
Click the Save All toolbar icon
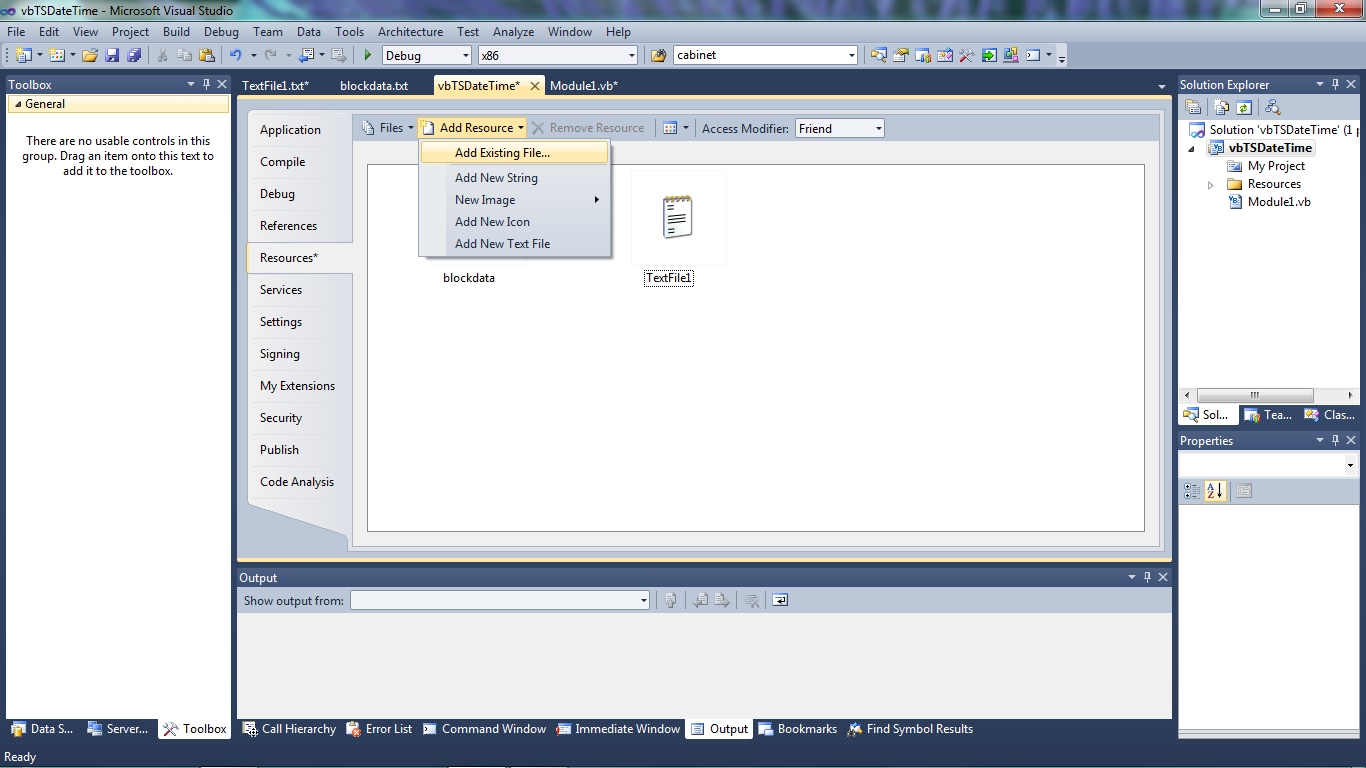134,56
